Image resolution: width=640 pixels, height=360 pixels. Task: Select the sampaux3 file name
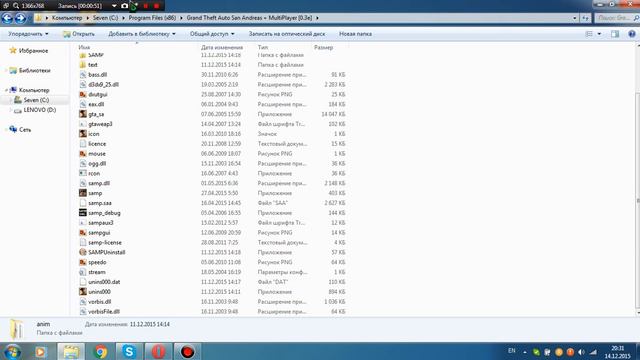pyautogui.click(x=101, y=223)
